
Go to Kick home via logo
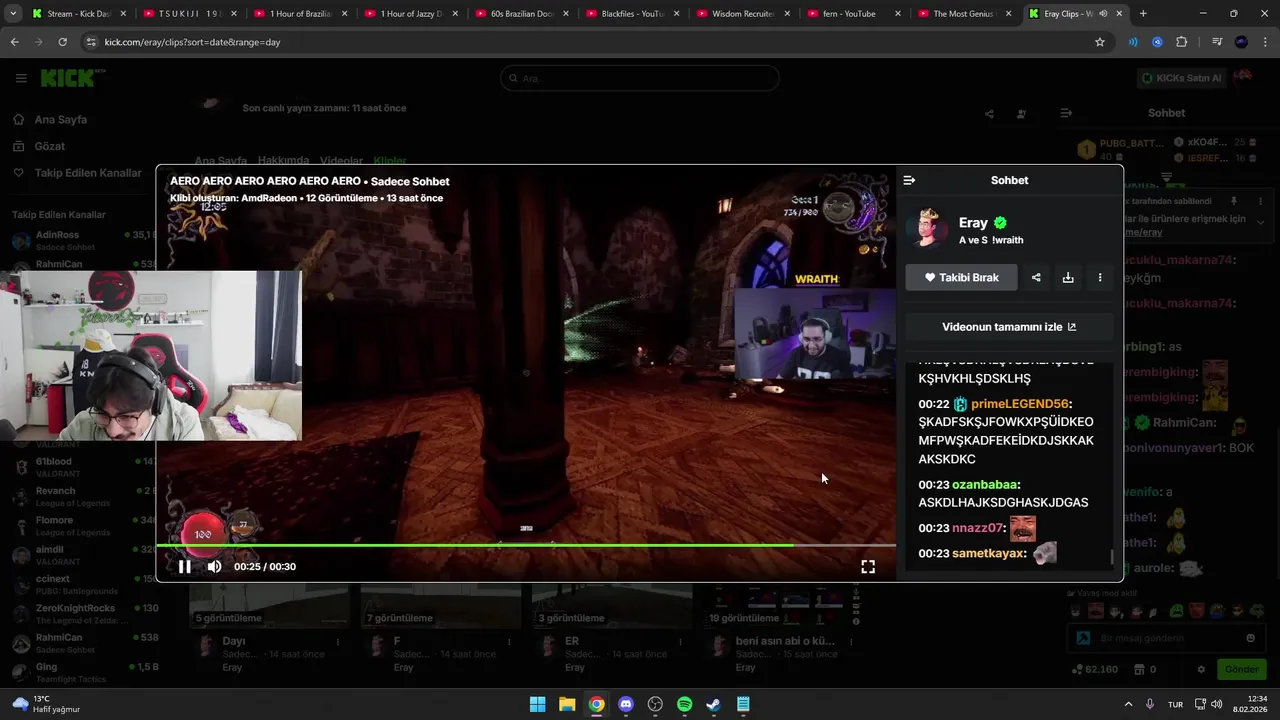pyautogui.click(x=73, y=78)
